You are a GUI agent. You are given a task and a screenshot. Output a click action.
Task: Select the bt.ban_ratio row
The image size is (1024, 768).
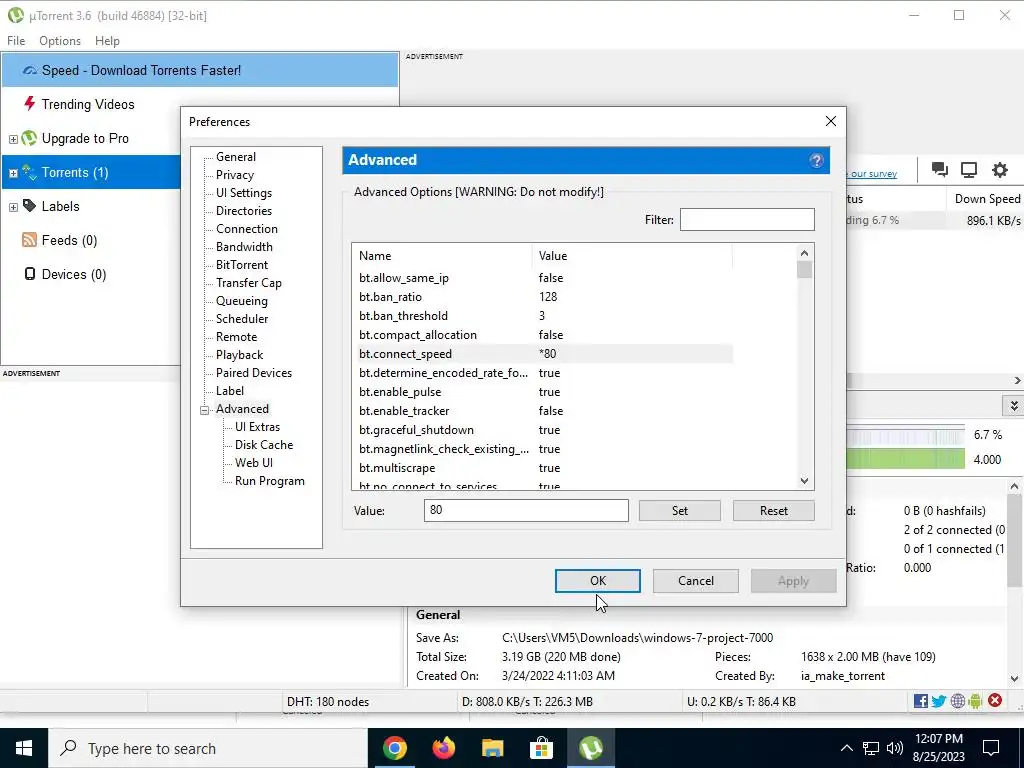(543, 296)
